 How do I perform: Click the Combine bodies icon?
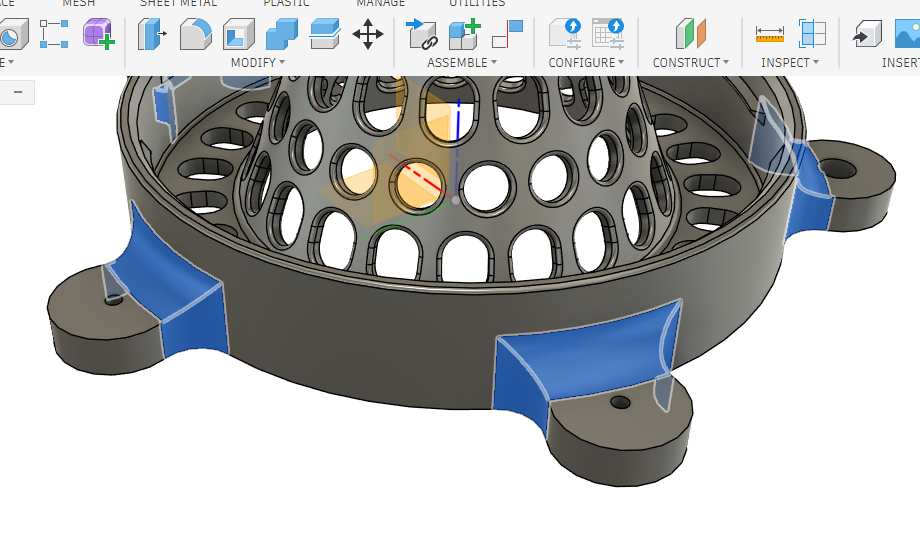click(281, 35)
